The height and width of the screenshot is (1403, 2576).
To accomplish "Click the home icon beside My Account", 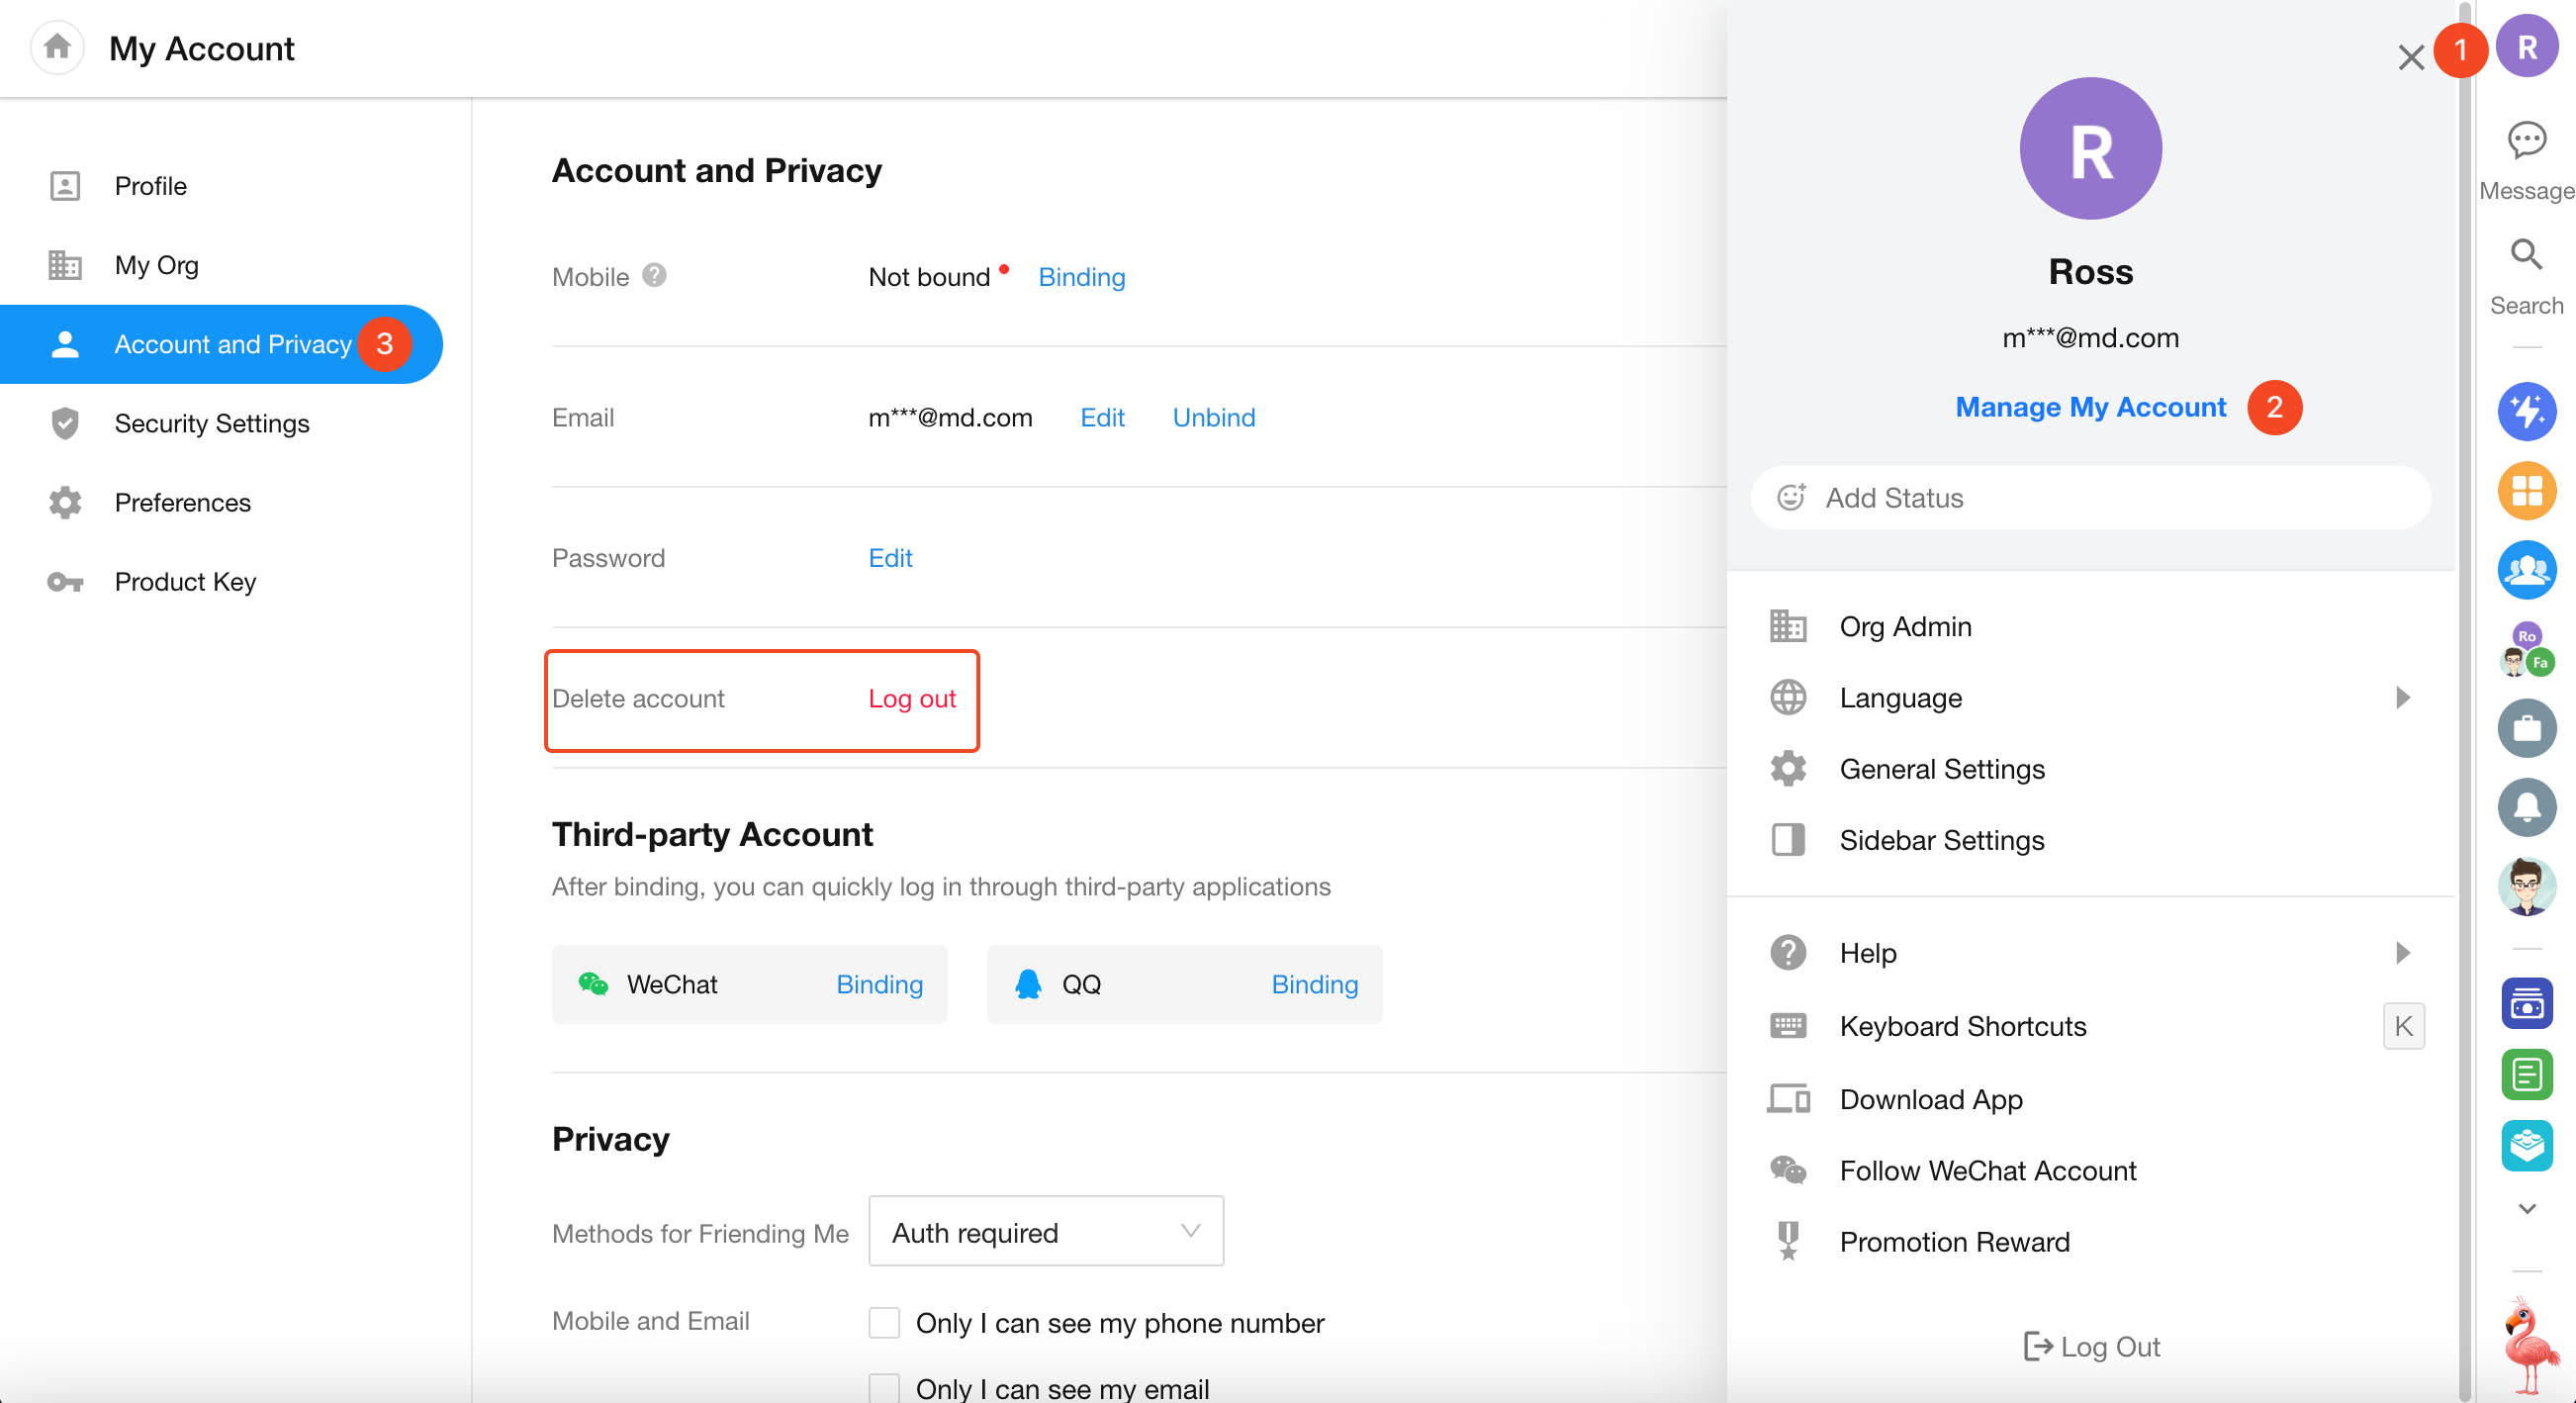I will [x=58, y=47].
